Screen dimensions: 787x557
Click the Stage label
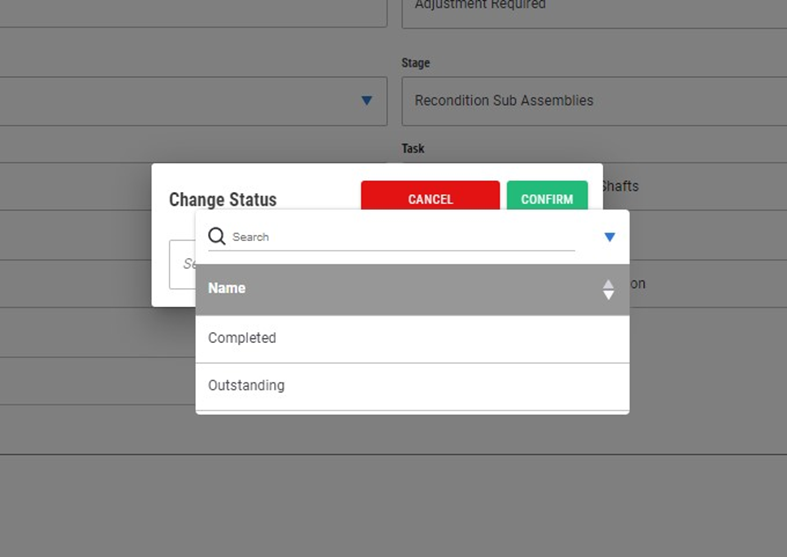(x=416, y=63)
